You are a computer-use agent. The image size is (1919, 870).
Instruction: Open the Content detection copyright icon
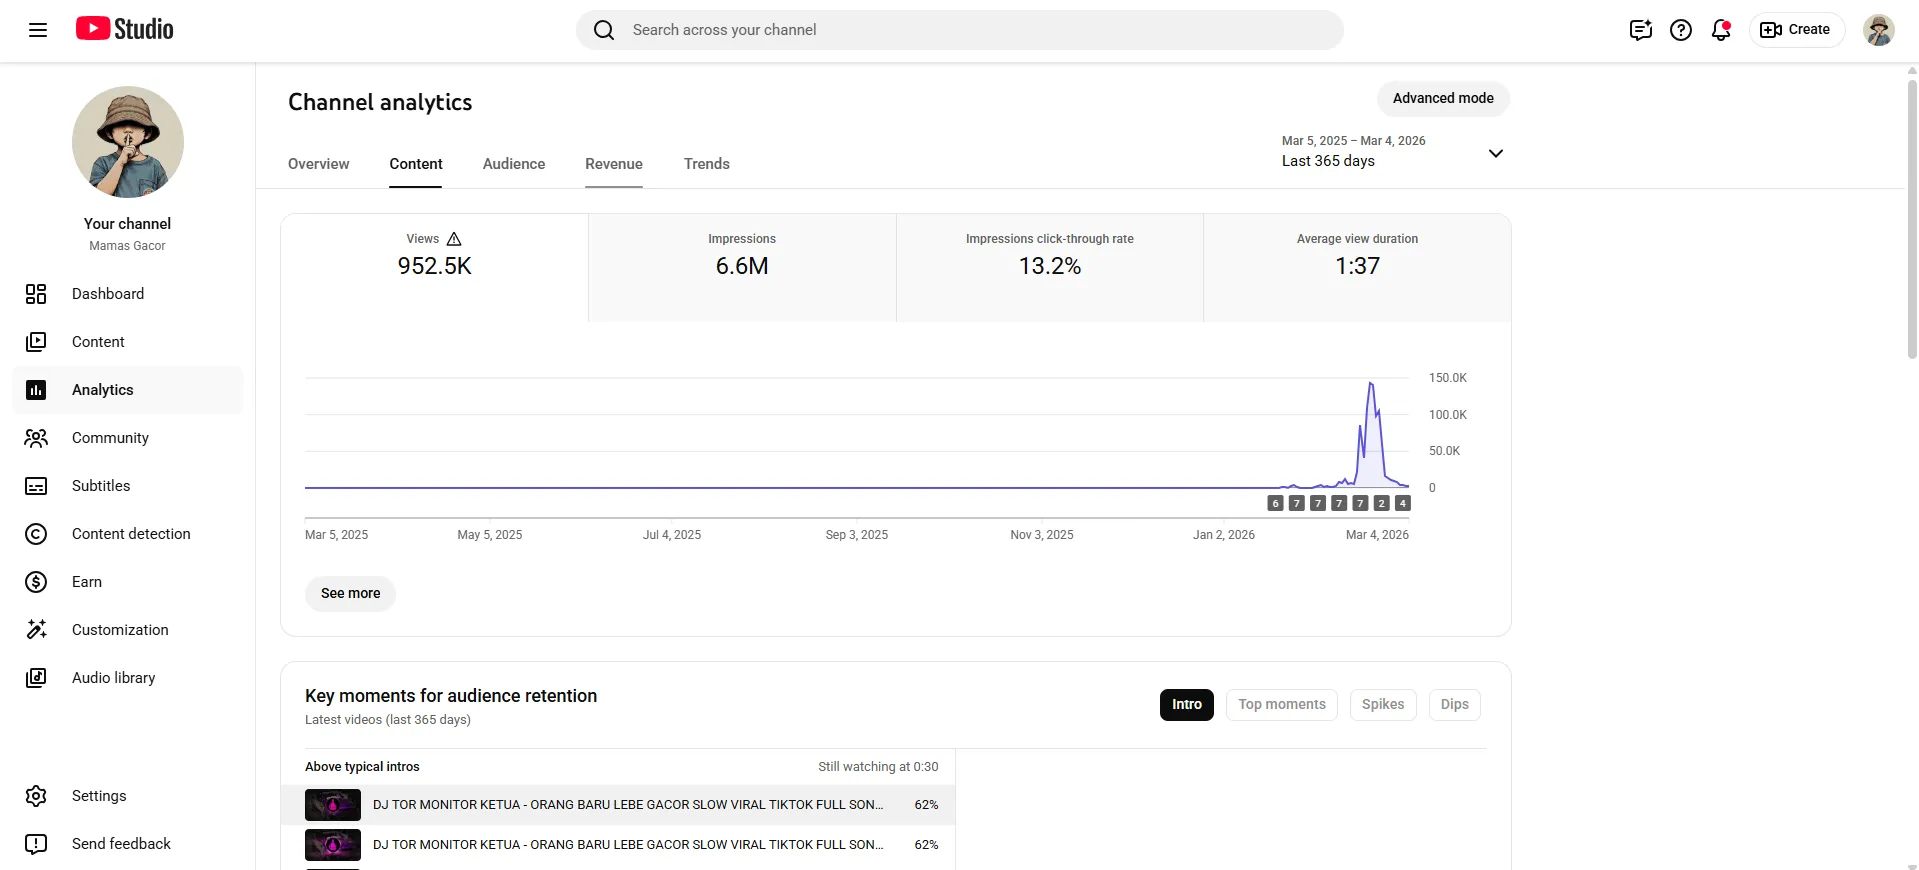pos(36,534)
